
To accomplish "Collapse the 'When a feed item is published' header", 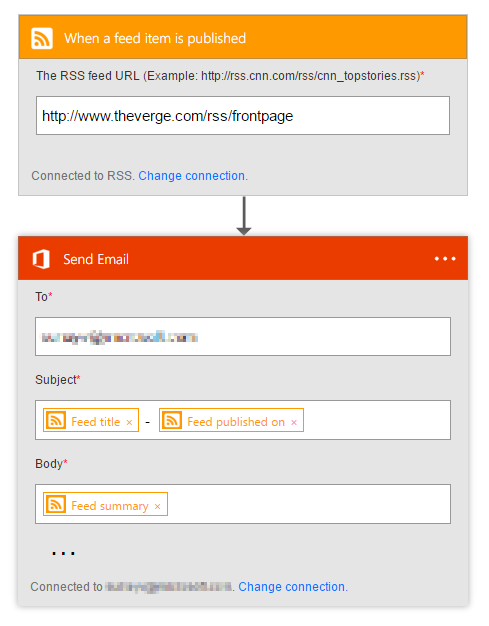I will tap(243, 37).
